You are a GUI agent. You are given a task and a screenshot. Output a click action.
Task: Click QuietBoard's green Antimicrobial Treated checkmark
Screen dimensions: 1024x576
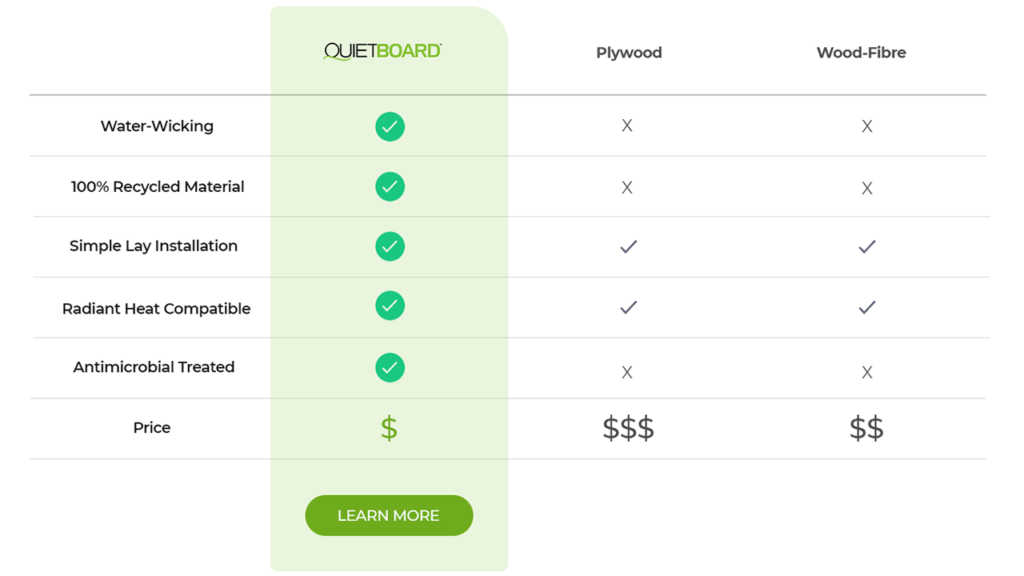tap(390, 368)
